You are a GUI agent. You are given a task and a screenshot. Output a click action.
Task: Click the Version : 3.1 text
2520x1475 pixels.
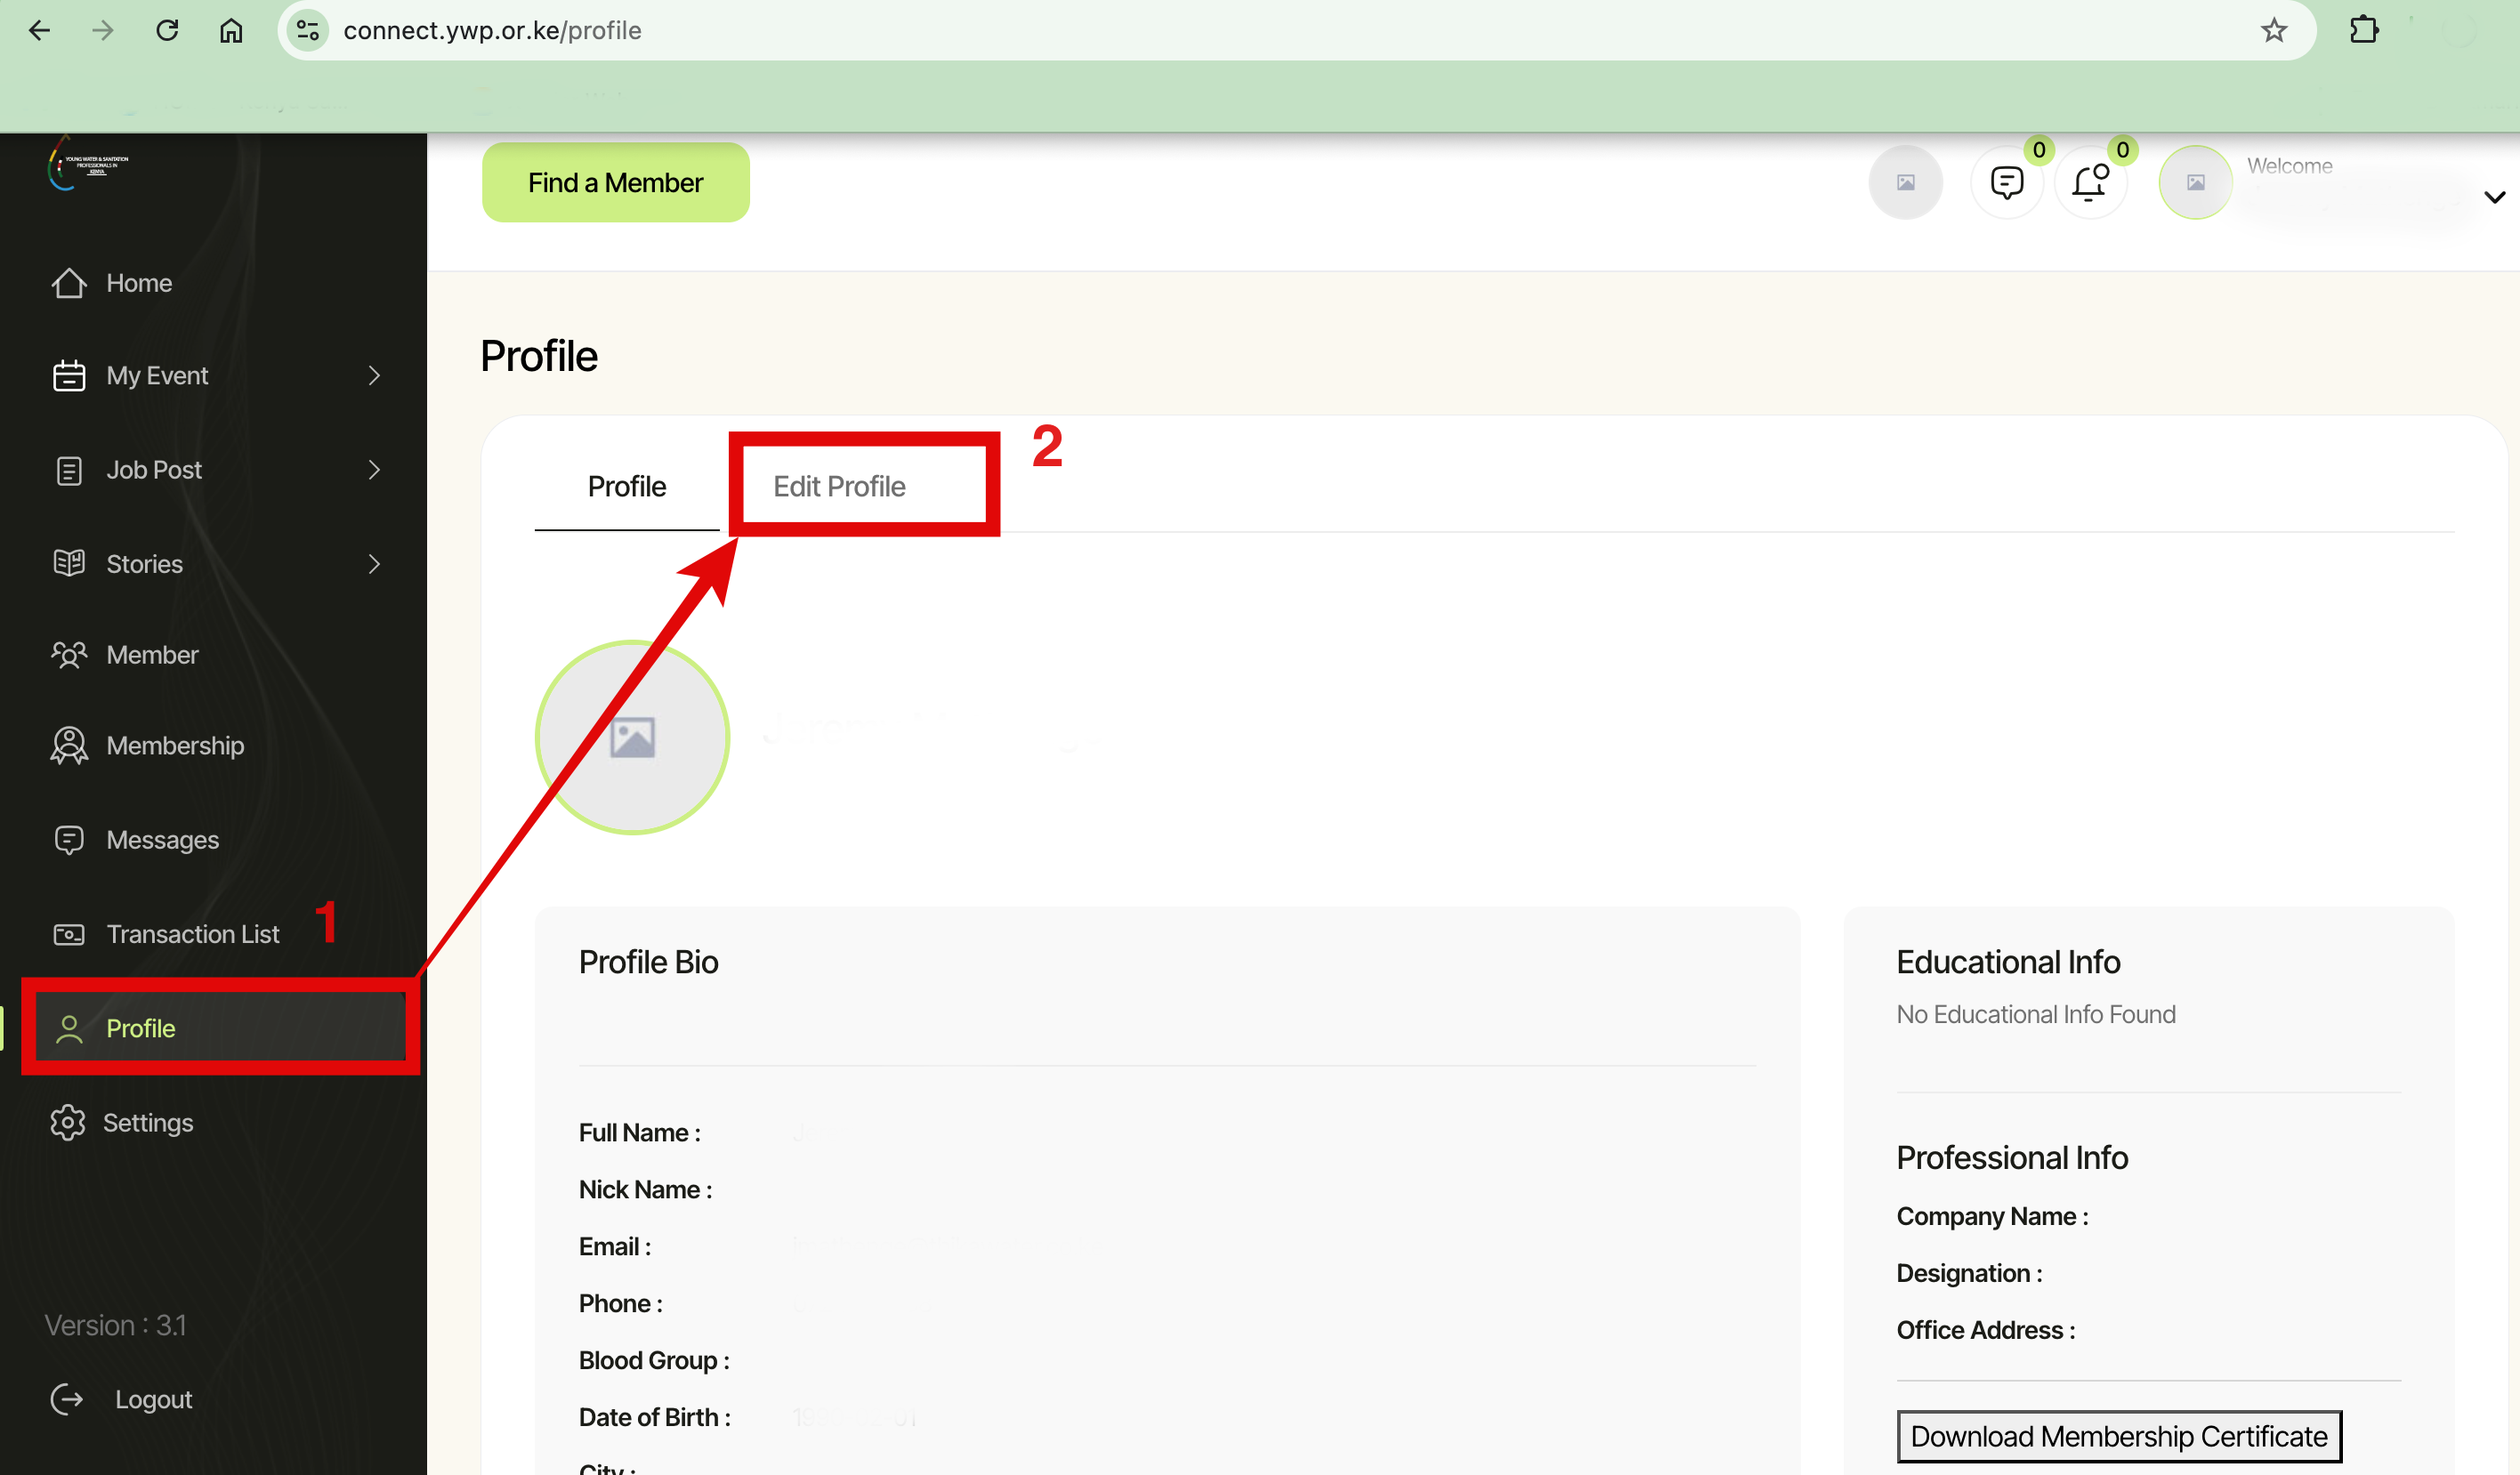[x=116, y=1325]
